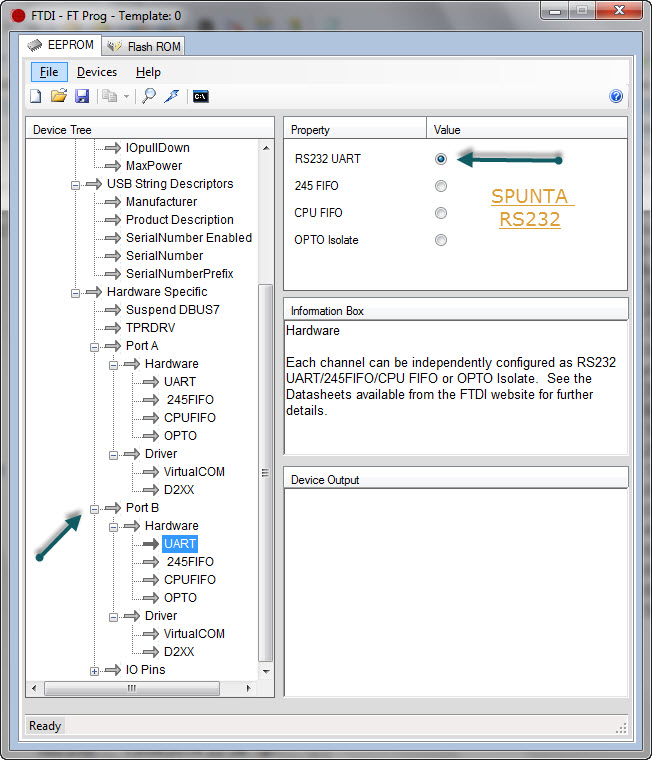Viewport: 652px width, 760px height.
Task: Open the Devices menu
Action: (x=97, y=72)
